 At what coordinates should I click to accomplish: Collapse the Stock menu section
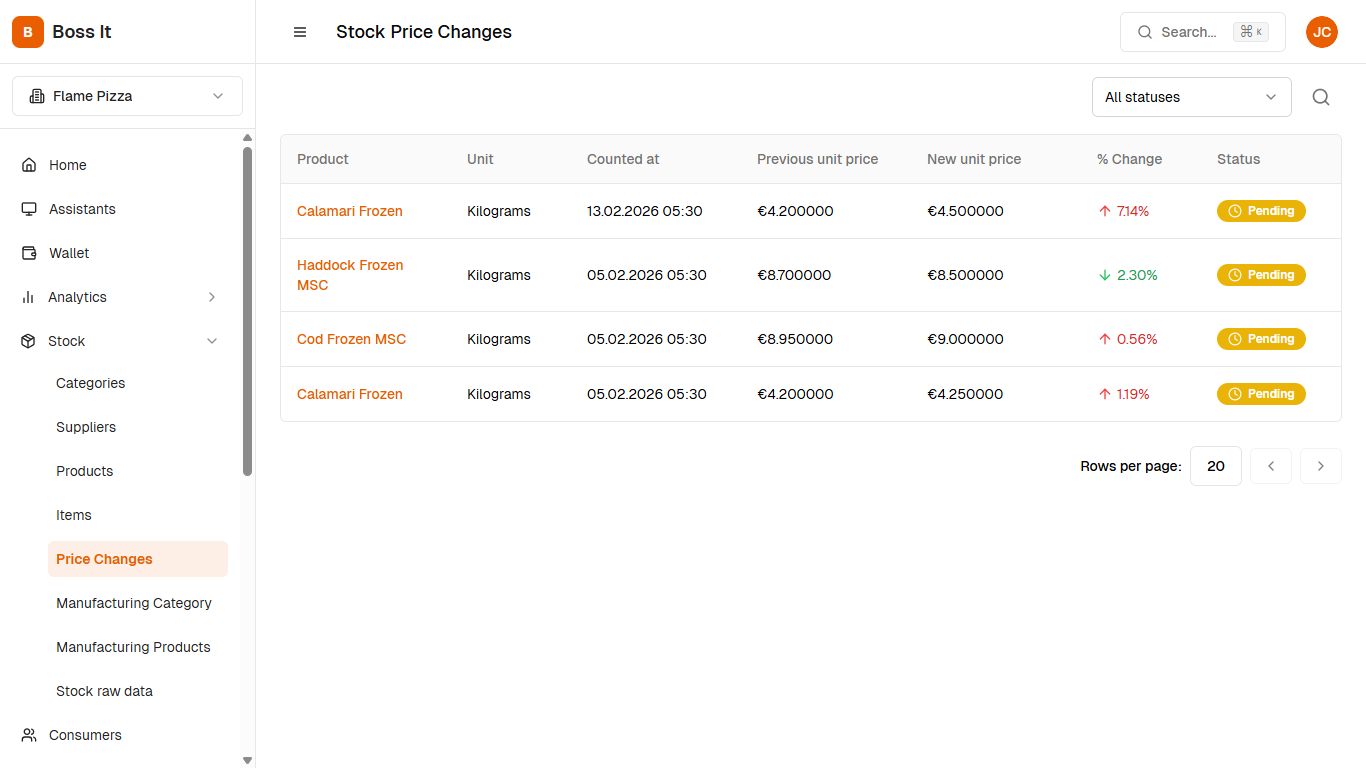click(211, 341)
